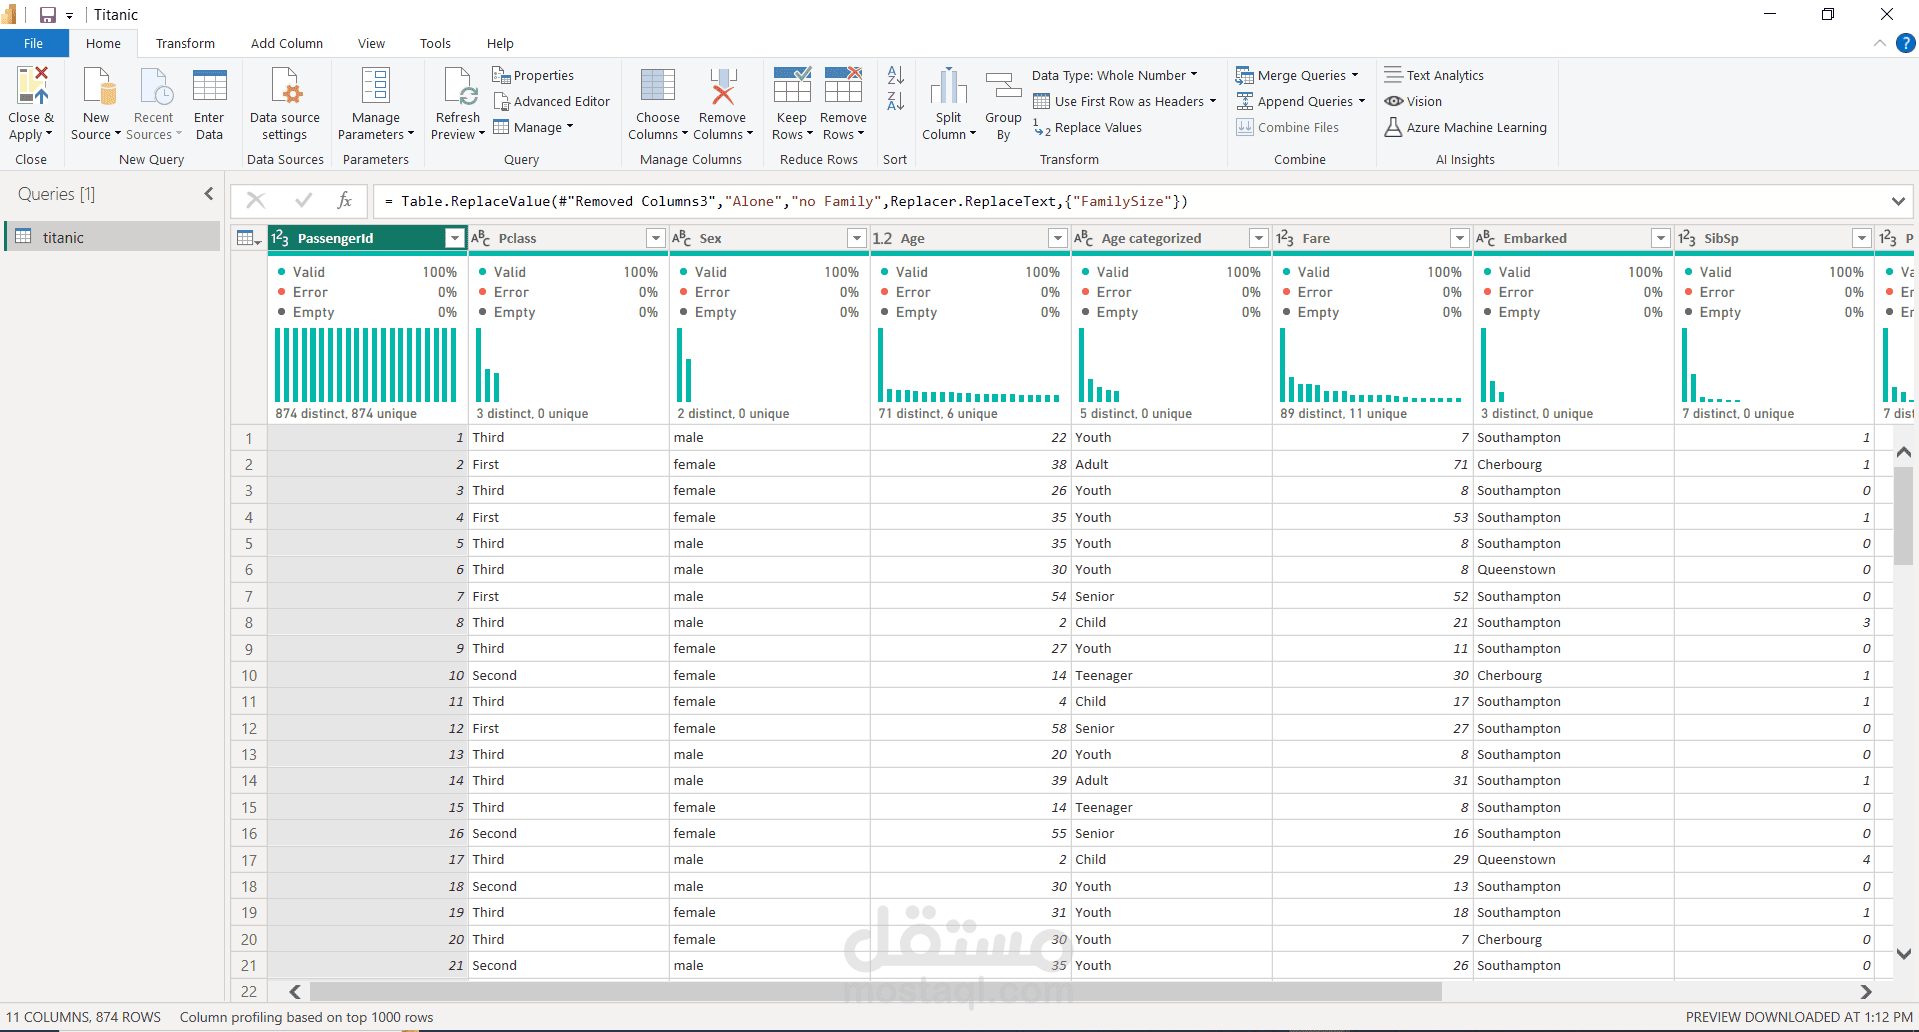Click Replace Values

(x=1087, y=128)
